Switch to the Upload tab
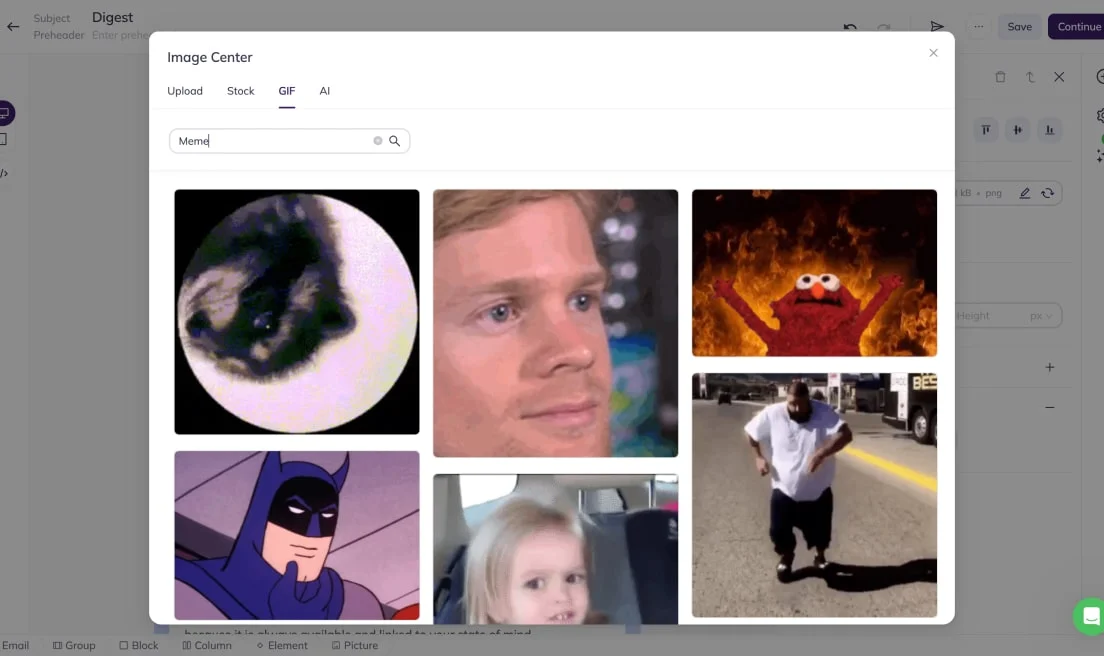Screen dimensions: 1104x656 [x=185, y=91]
